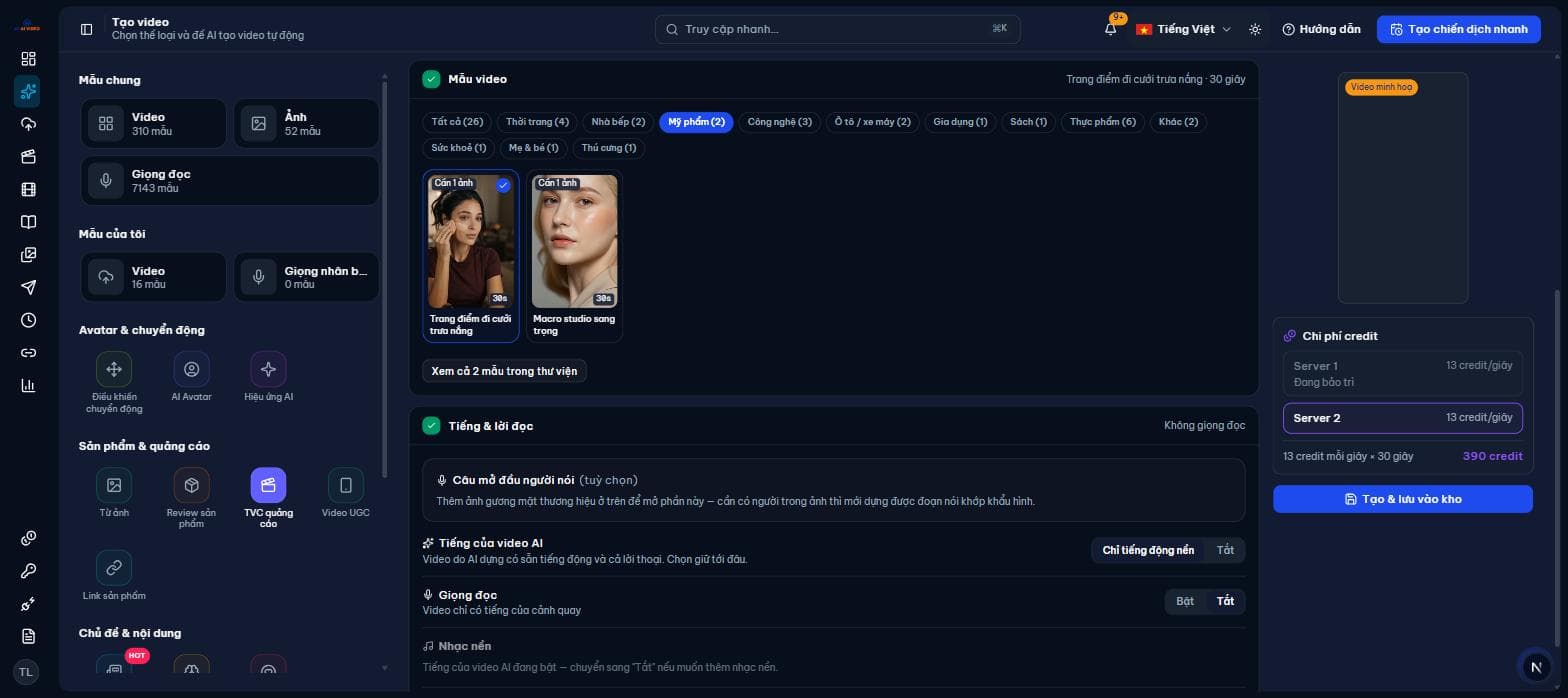Screen dimensions: 1568x698
Task: Click the open book icon in sidebar
Action: [x=28, y=222]
